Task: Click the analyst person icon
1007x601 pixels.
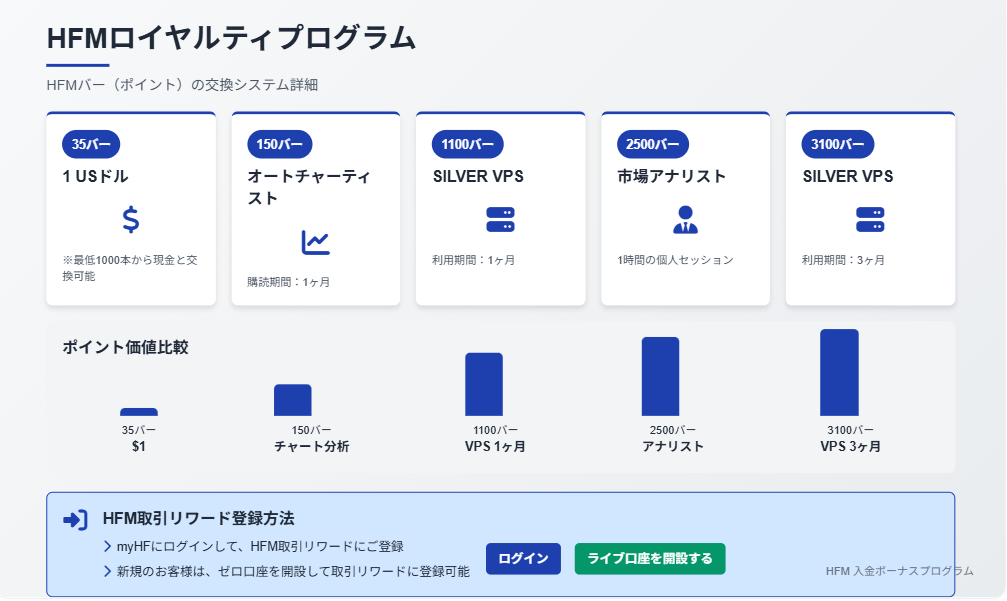Action: (x=685, y=220)
